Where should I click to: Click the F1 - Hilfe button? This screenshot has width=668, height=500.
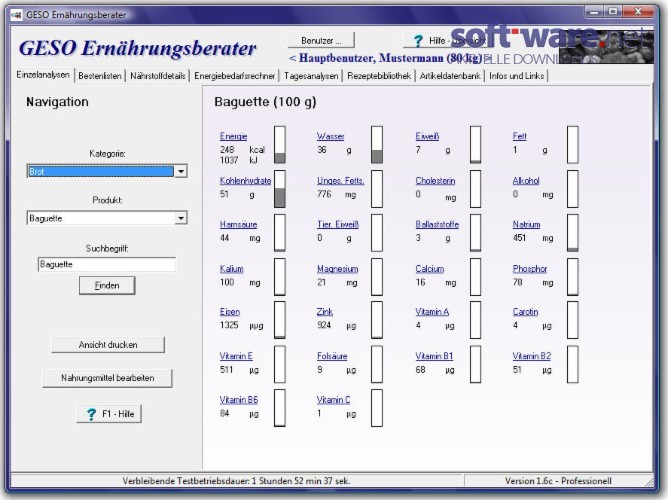click(x=109, y=414)
